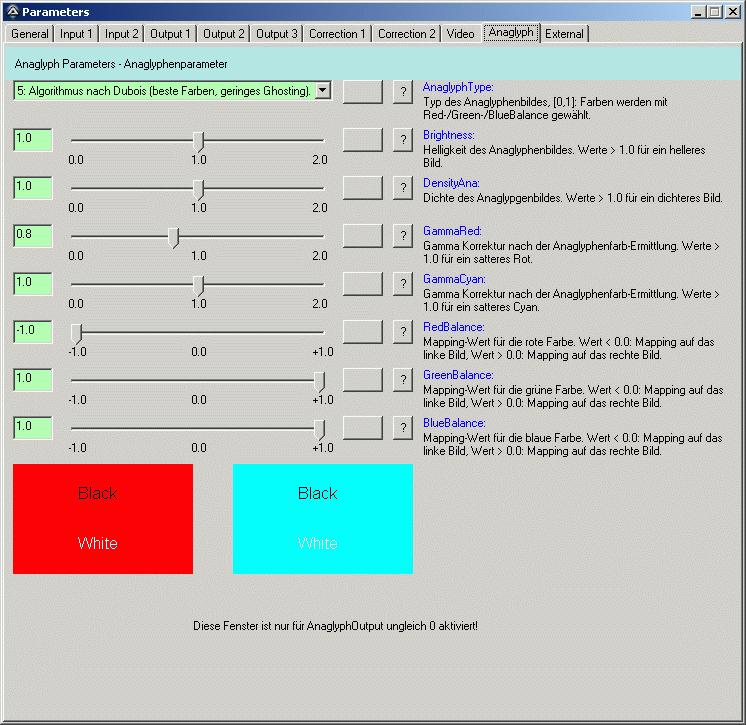
Task: Click the RedBalance slider handle
Action: pyautogui.click(x=76, y=333)
